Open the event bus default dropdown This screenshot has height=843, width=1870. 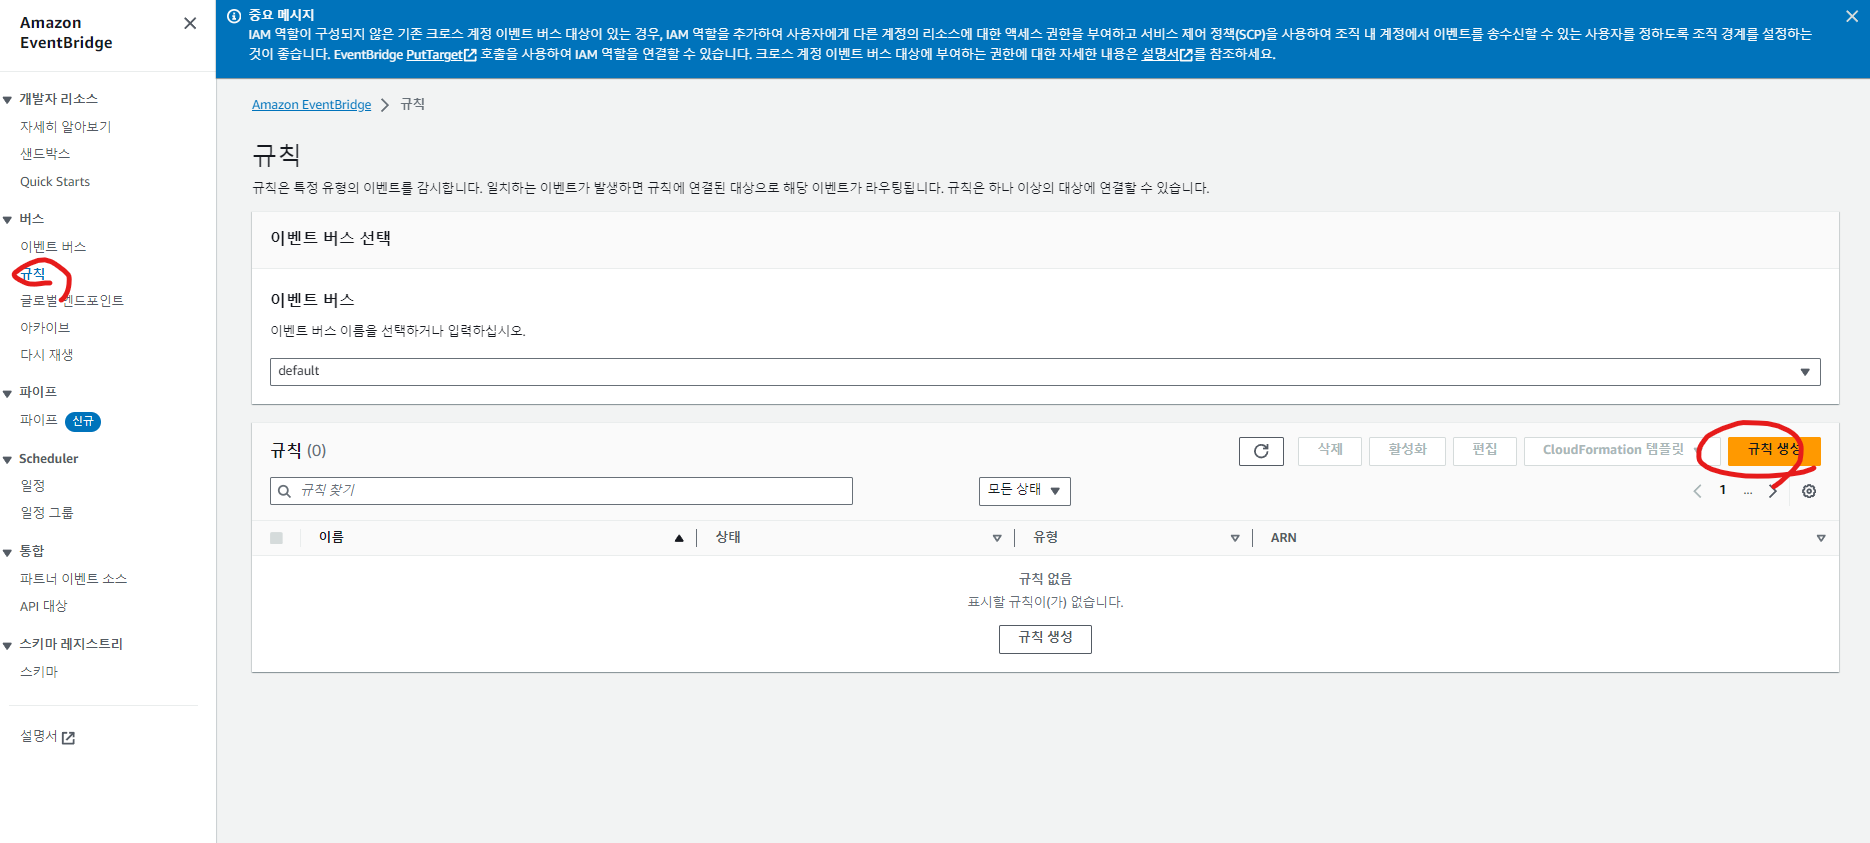pos(1045,371)
